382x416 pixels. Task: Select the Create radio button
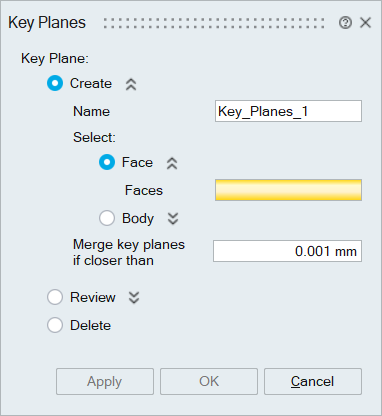(x=55, y=83)
